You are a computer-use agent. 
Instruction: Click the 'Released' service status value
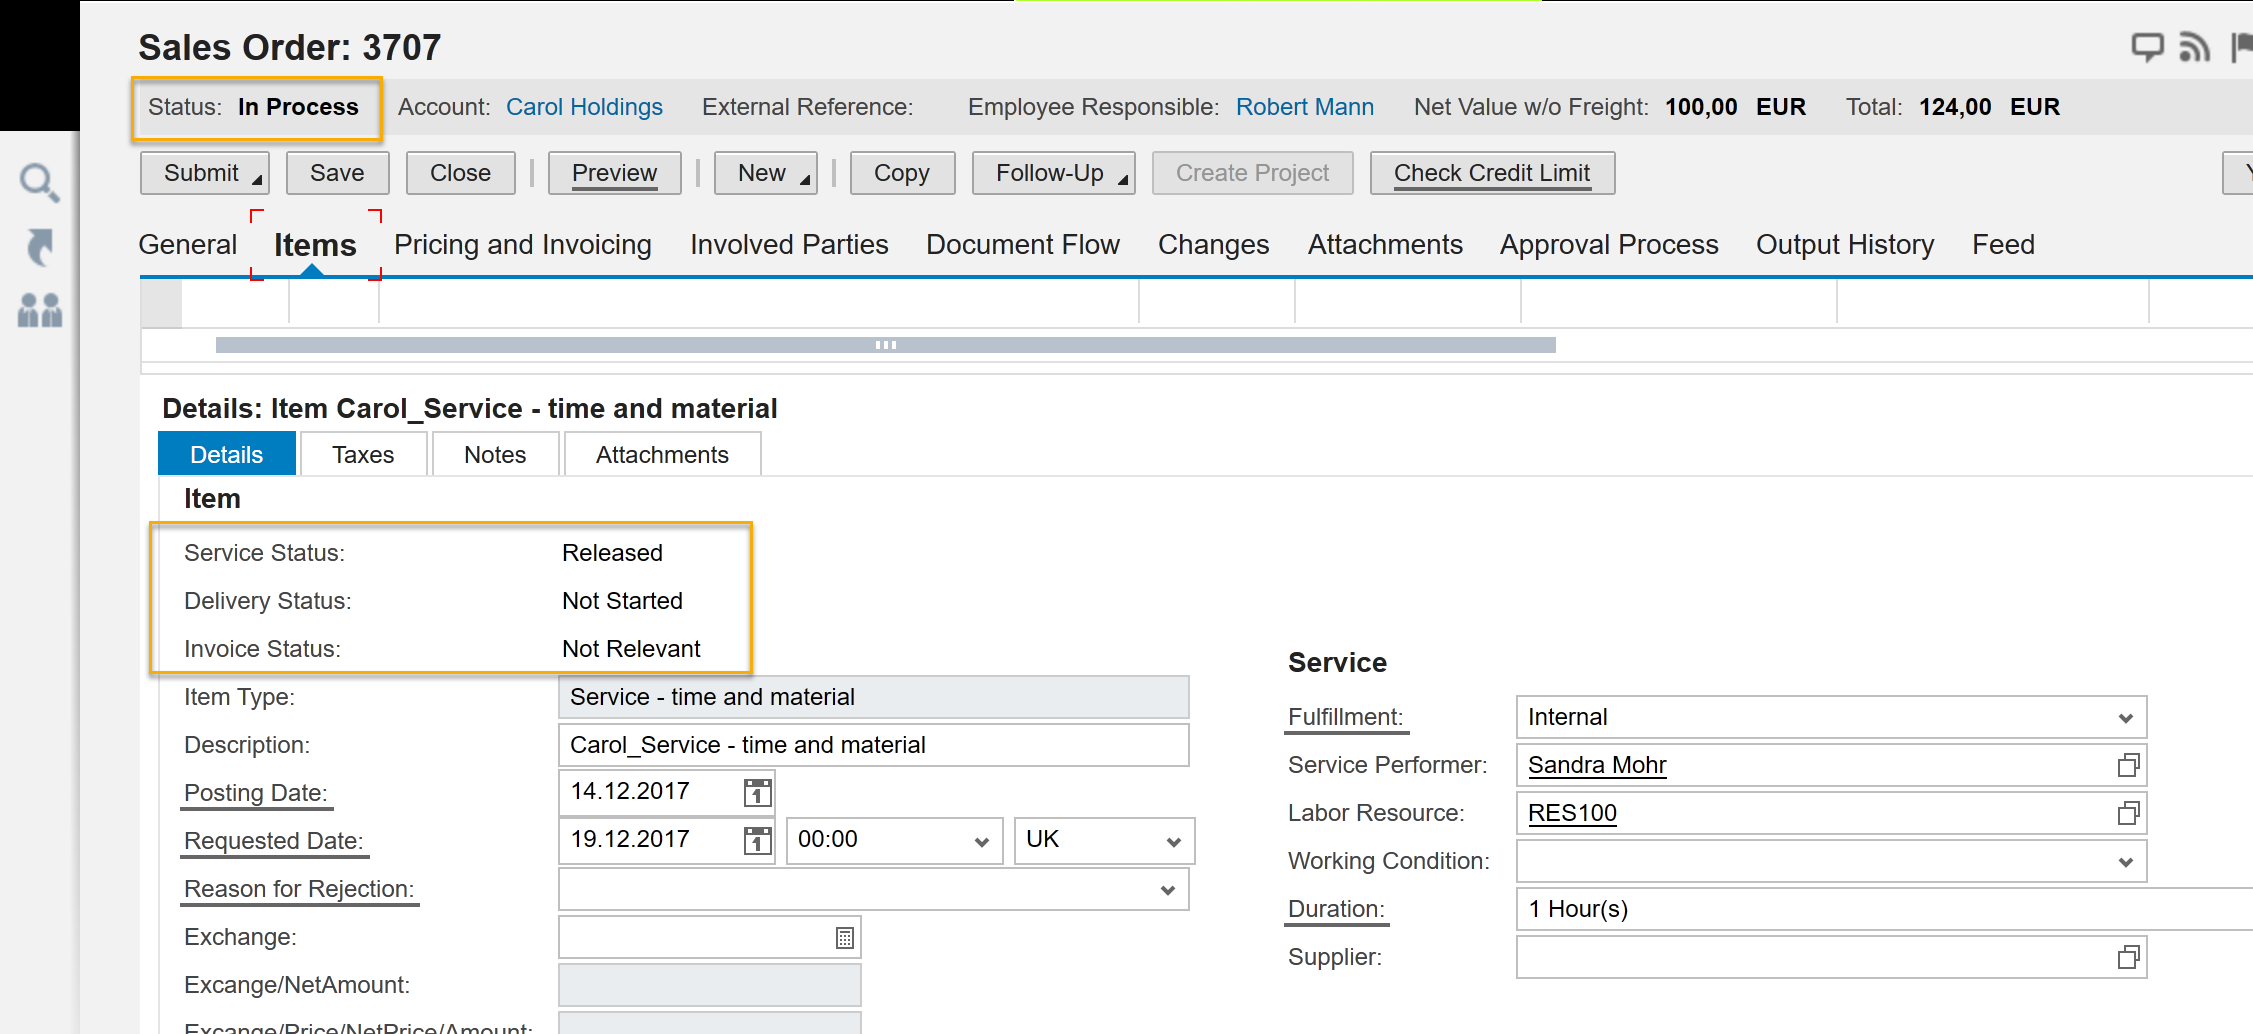click(x=612, y=553)
